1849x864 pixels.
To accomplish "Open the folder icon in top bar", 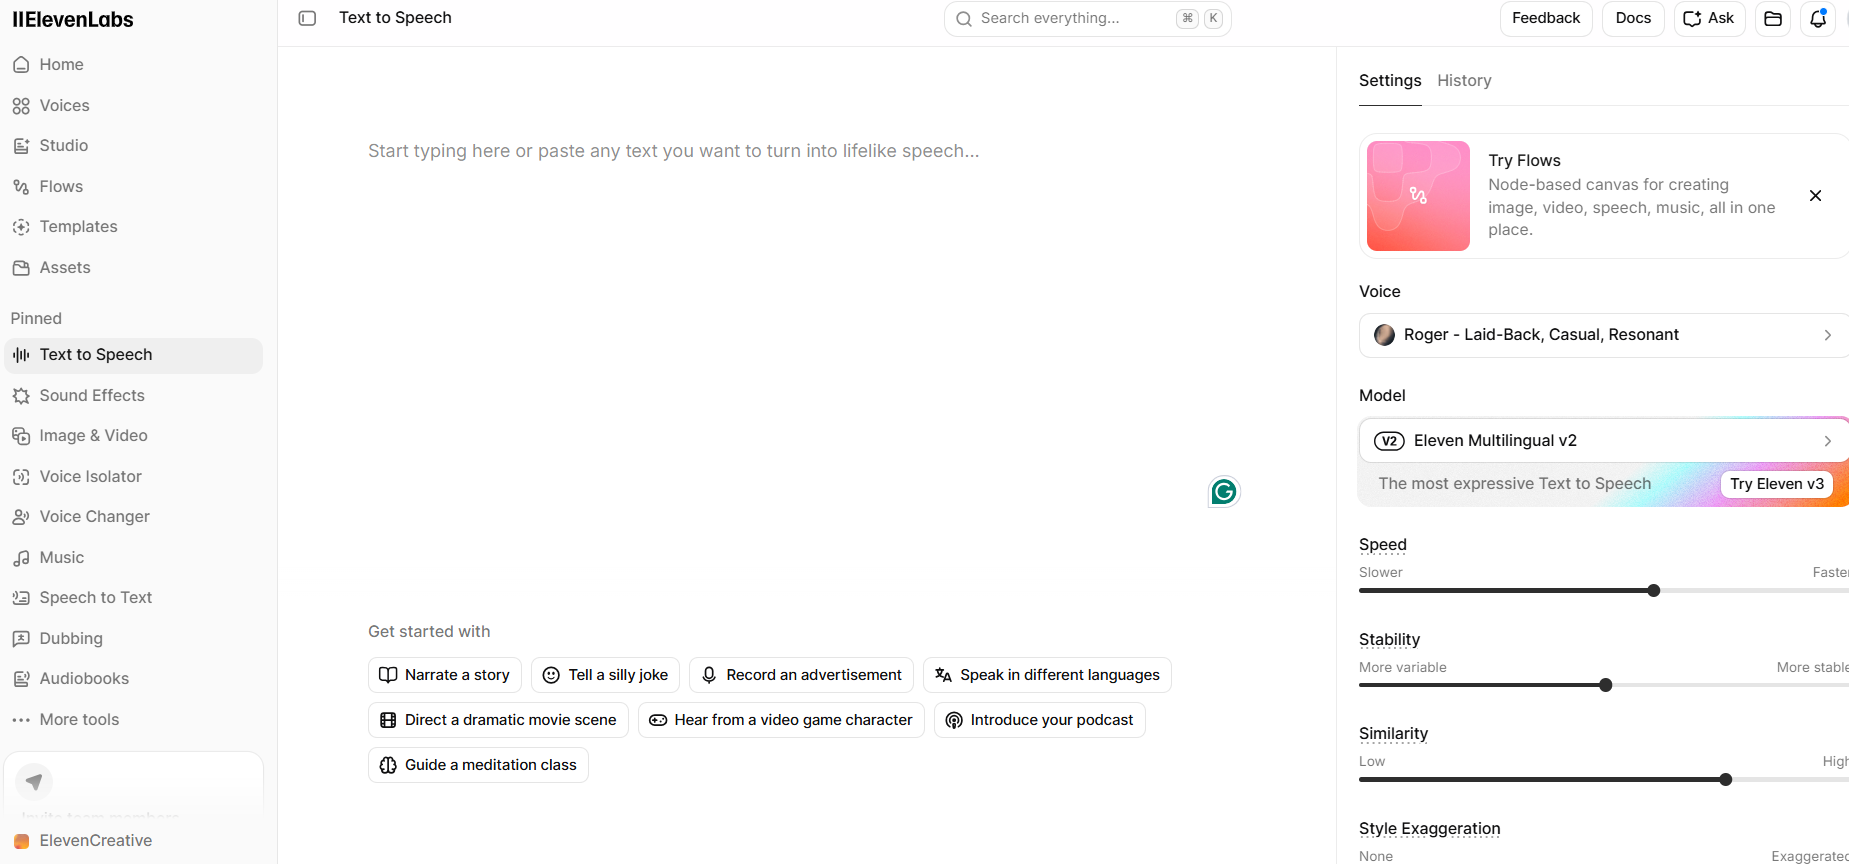I will [x=1773, y=18].
